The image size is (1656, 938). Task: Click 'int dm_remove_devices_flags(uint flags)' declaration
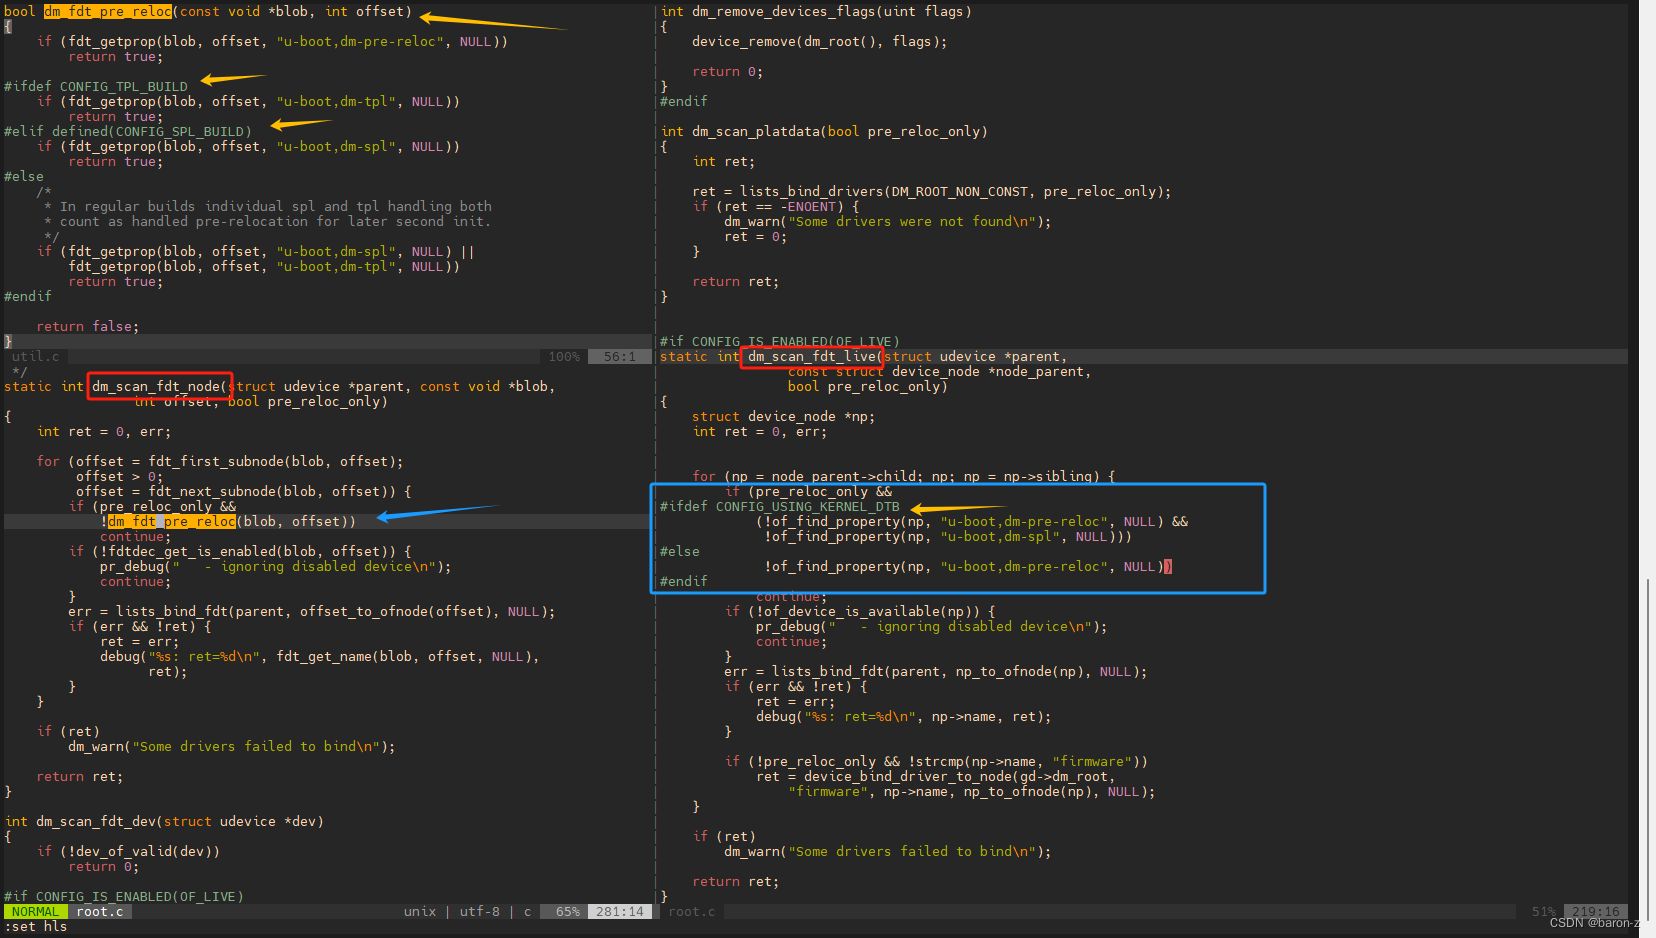point(816,11)
